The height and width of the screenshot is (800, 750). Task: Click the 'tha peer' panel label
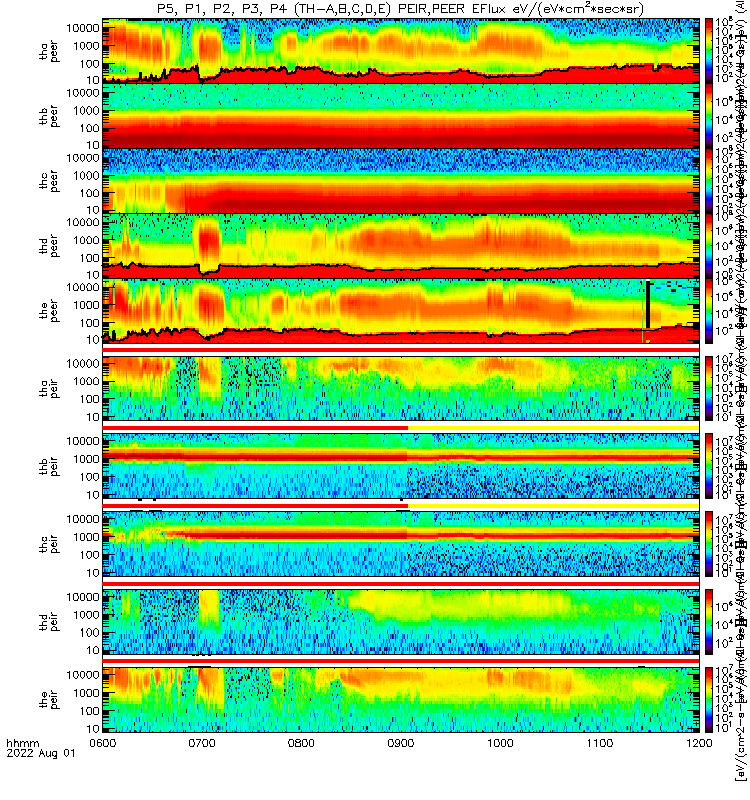click(x=49, y=52)
